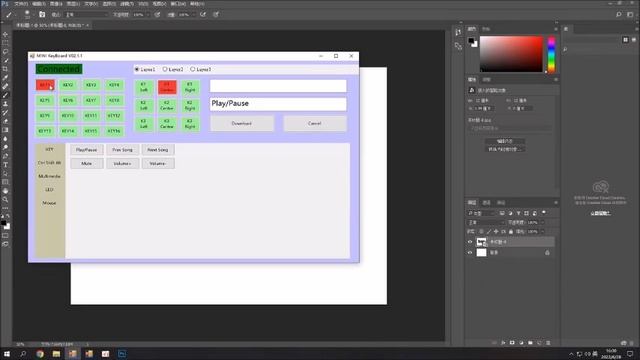This screenshot has width=640, height=360.
Task: Click the Download button
Action: pos(242,123)
